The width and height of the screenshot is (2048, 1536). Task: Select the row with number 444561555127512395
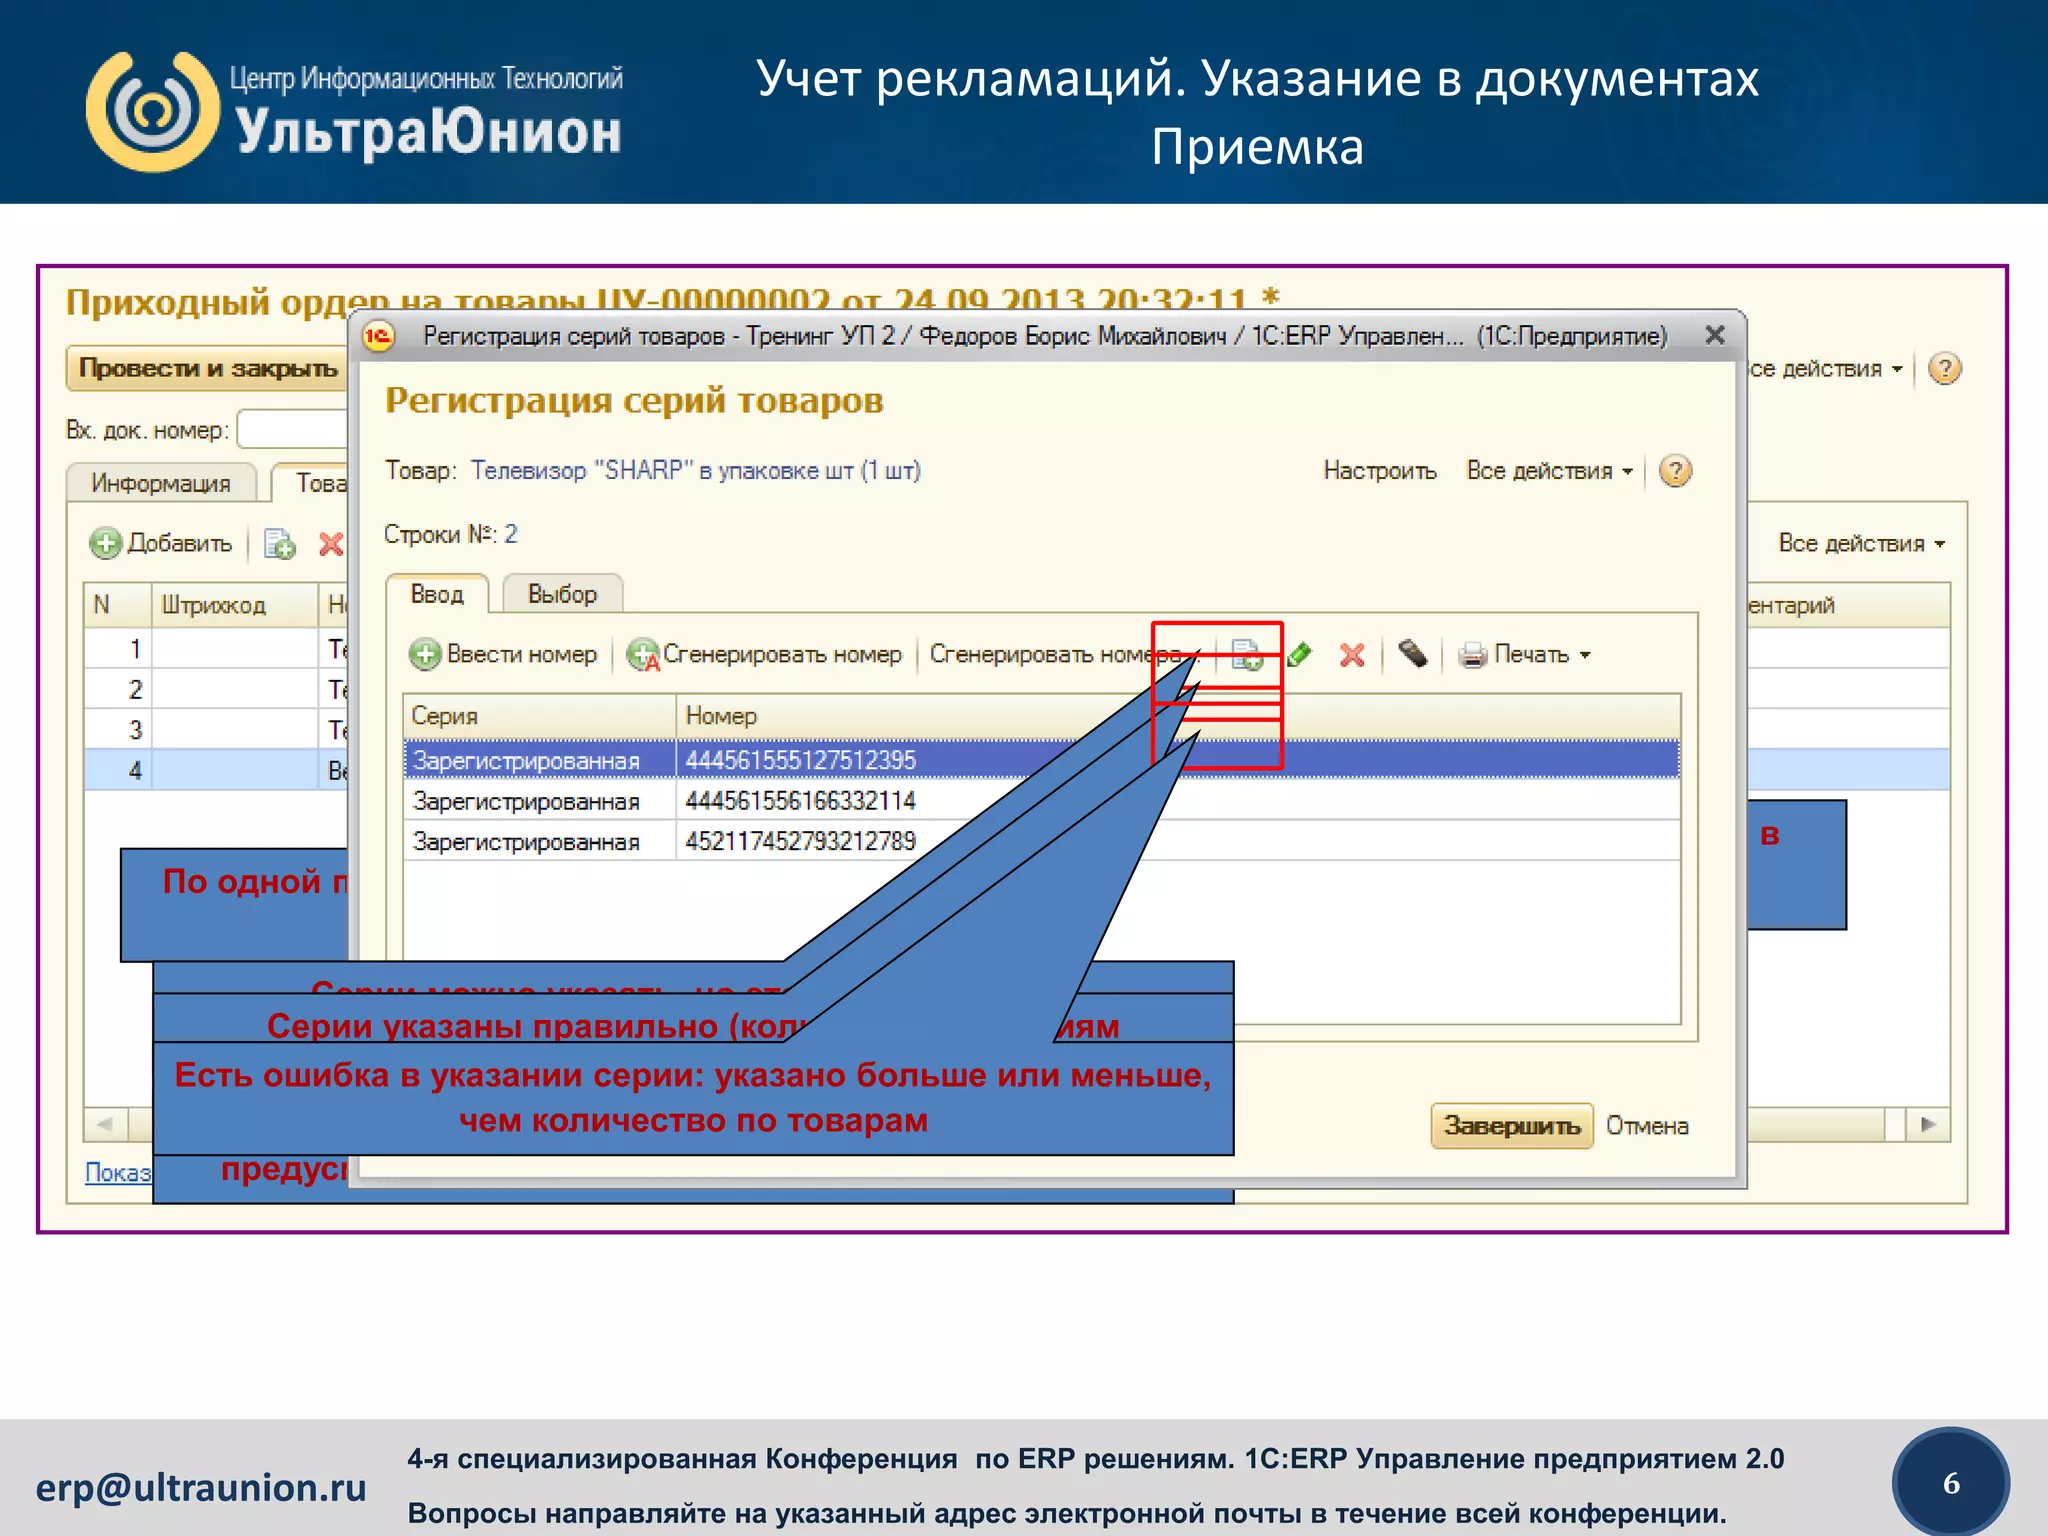coord(1041,760)
